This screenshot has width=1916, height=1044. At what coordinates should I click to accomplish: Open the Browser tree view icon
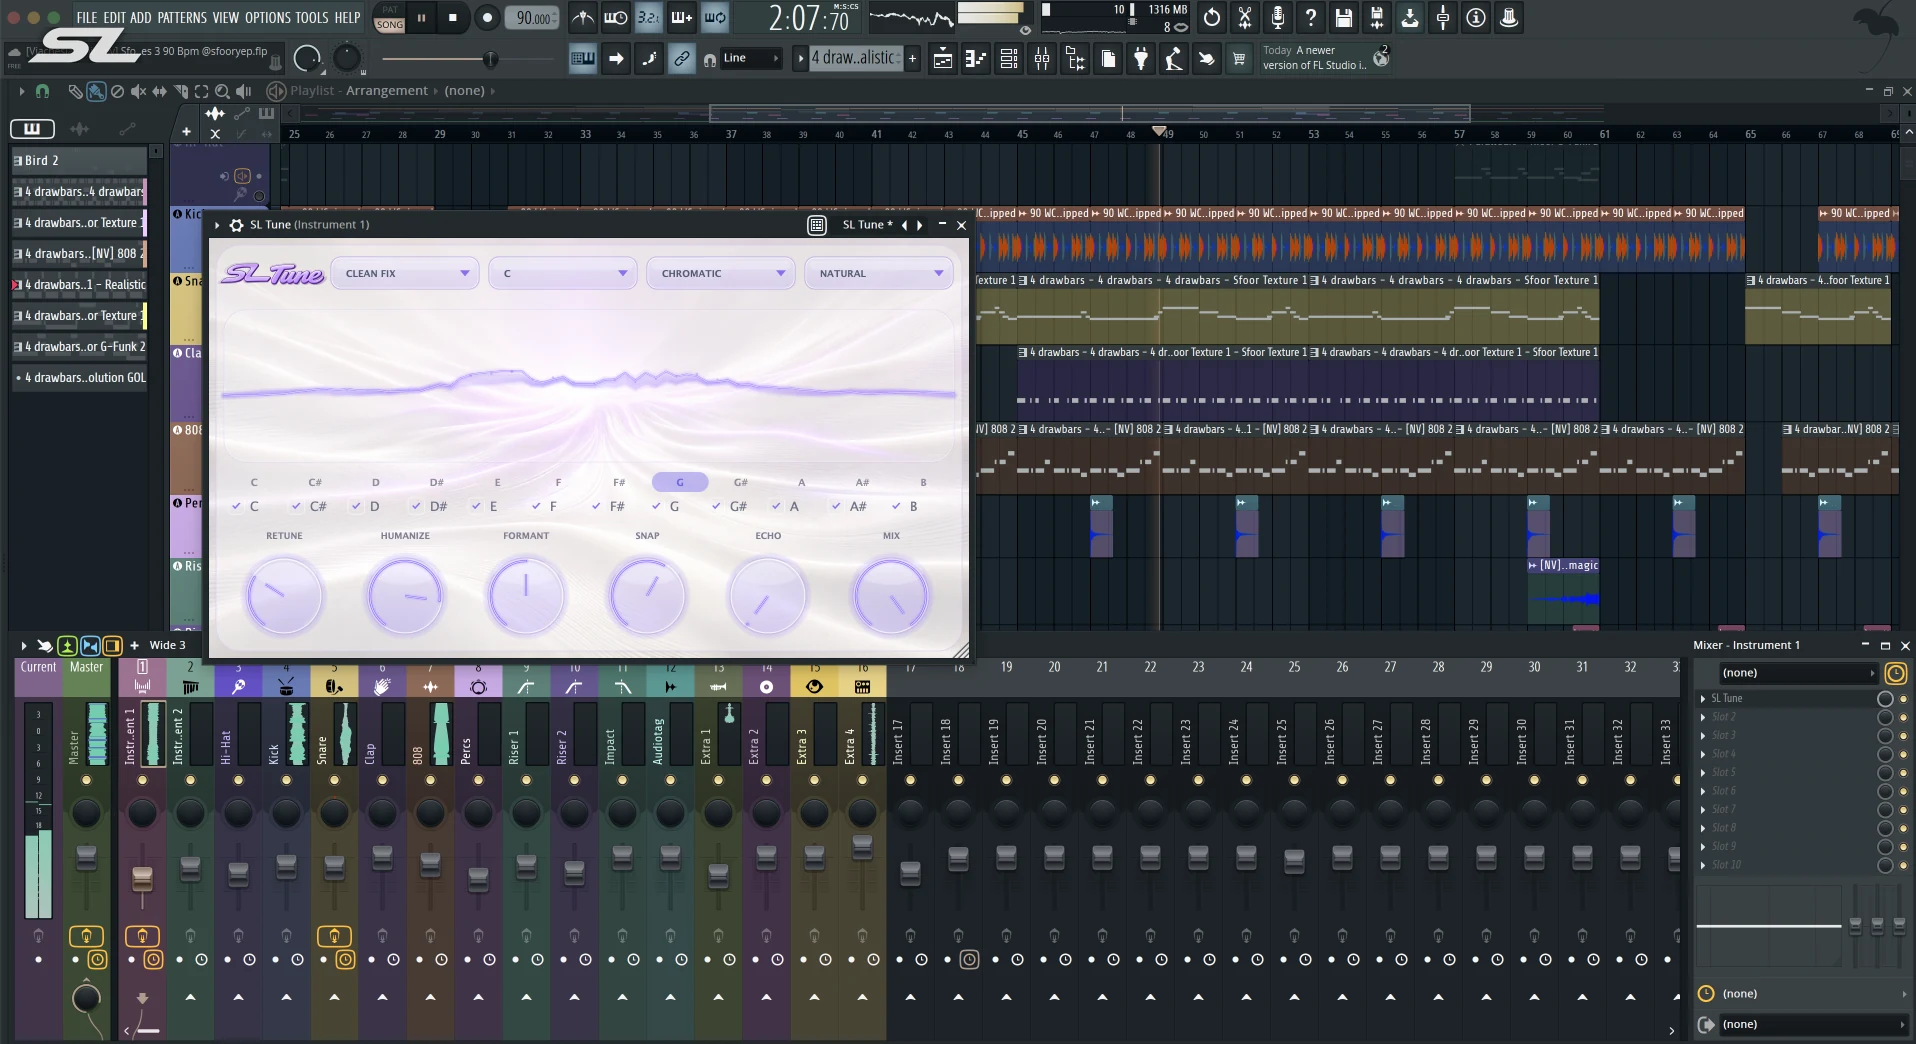coord(1075,59)
